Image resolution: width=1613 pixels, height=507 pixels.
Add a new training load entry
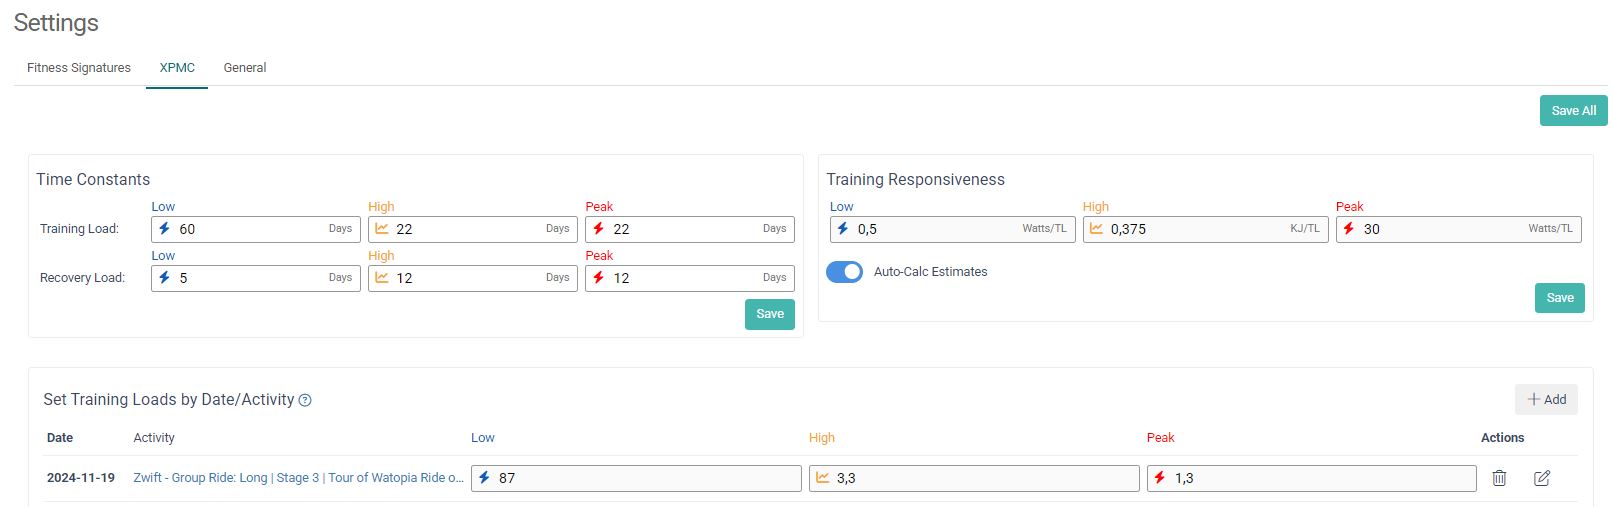(x=1546, y=400)
